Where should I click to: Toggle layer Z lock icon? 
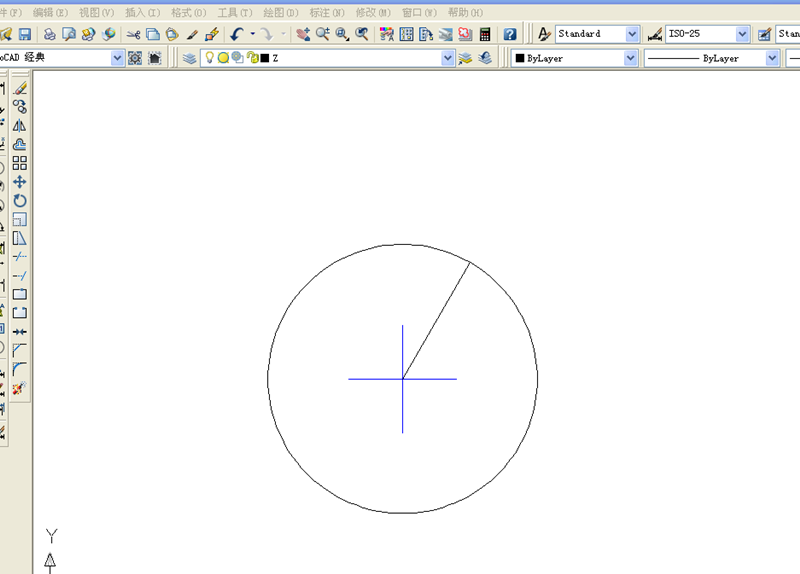(x=252, y=58)
